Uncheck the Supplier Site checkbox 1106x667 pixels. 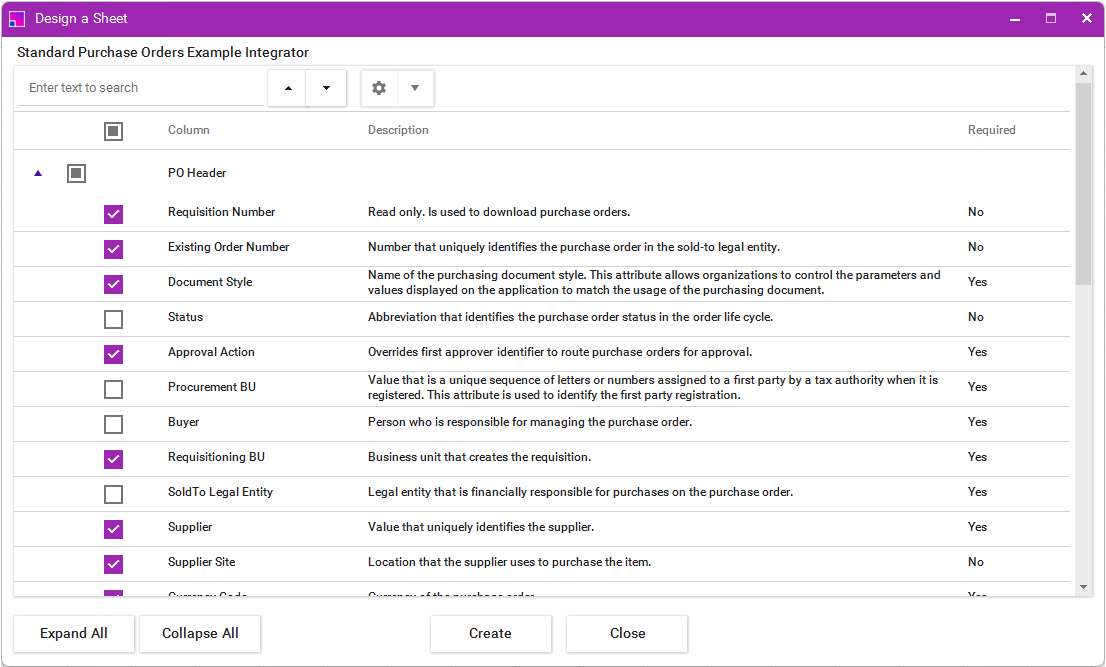click(x=114, y=564)
